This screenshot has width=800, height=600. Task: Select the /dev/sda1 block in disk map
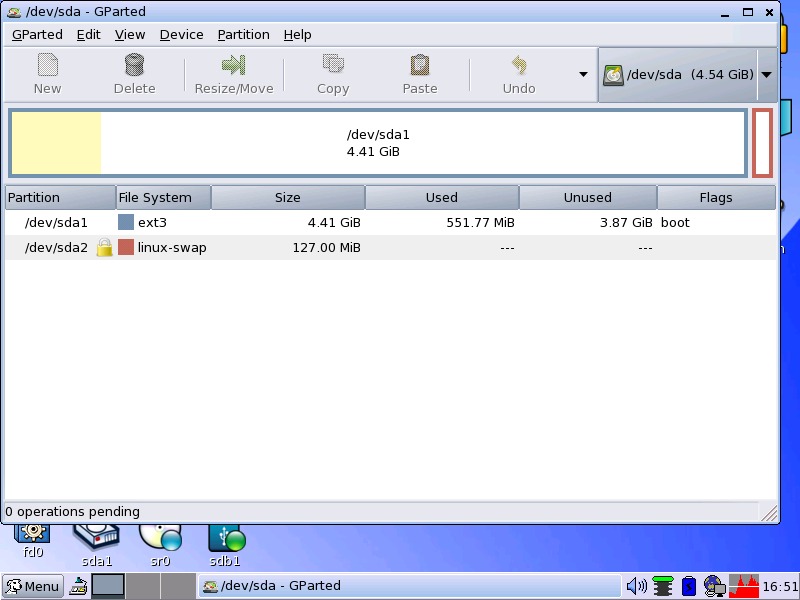[x=378, y=143]
